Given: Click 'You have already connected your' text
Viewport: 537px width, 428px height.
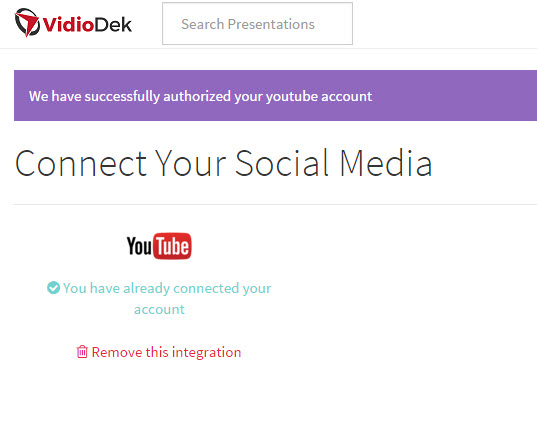Looking at the screenshot, I should click(167, 288).
